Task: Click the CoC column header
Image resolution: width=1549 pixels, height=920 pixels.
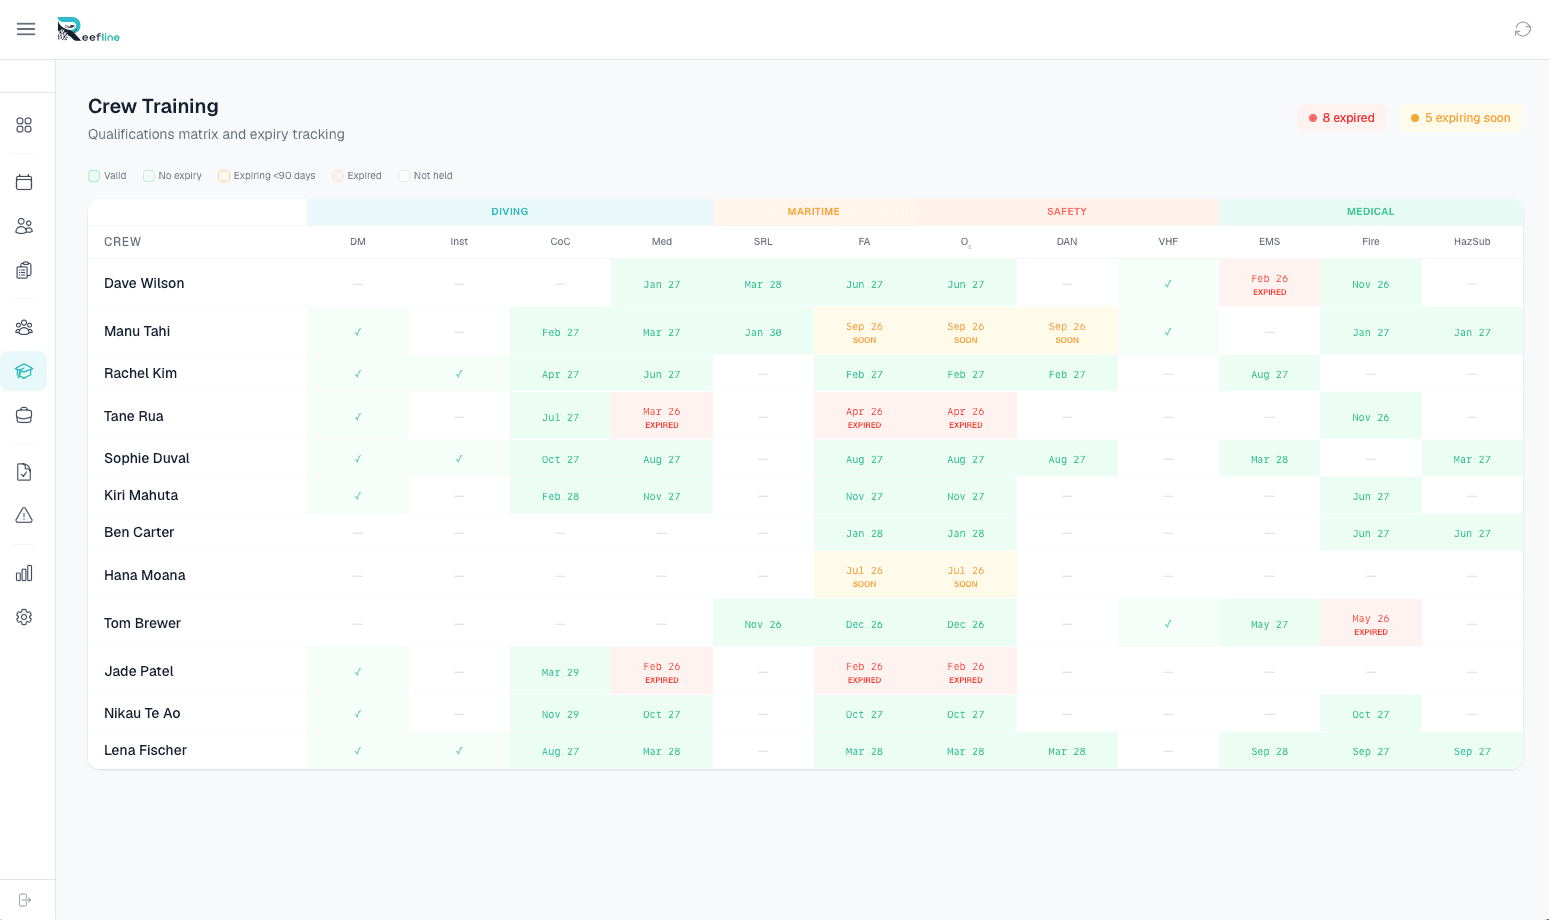Action: (x=561, y=242)
